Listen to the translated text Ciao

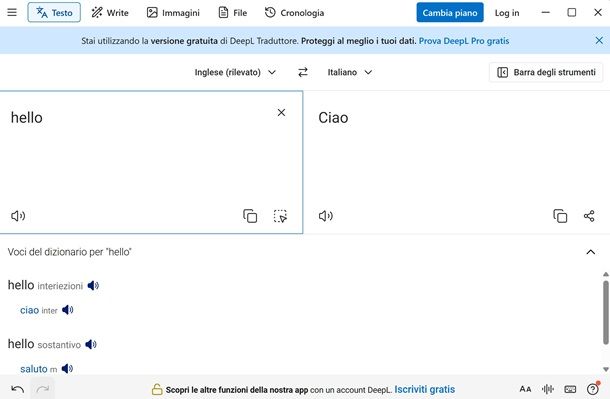pyautogui.click(x=326, y=216)
